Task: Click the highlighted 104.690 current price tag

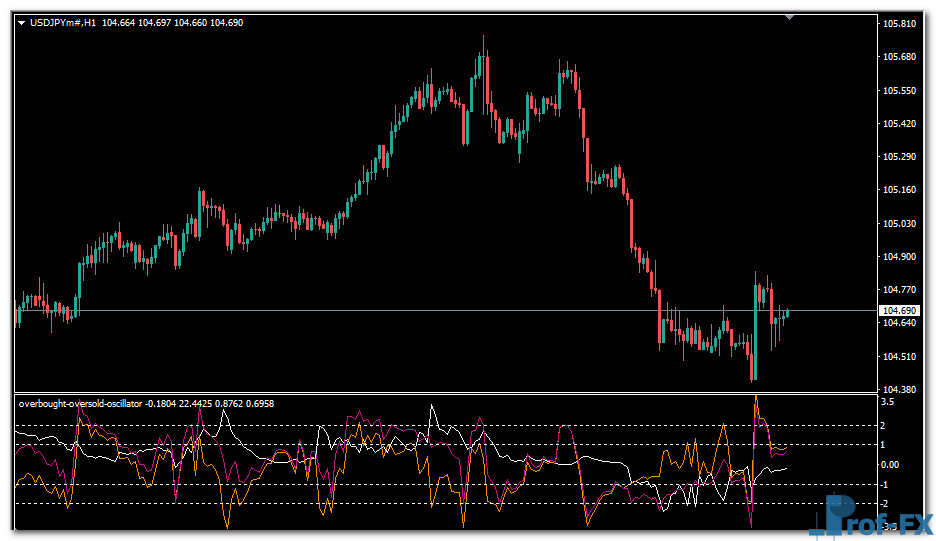Action: point(897,311)
